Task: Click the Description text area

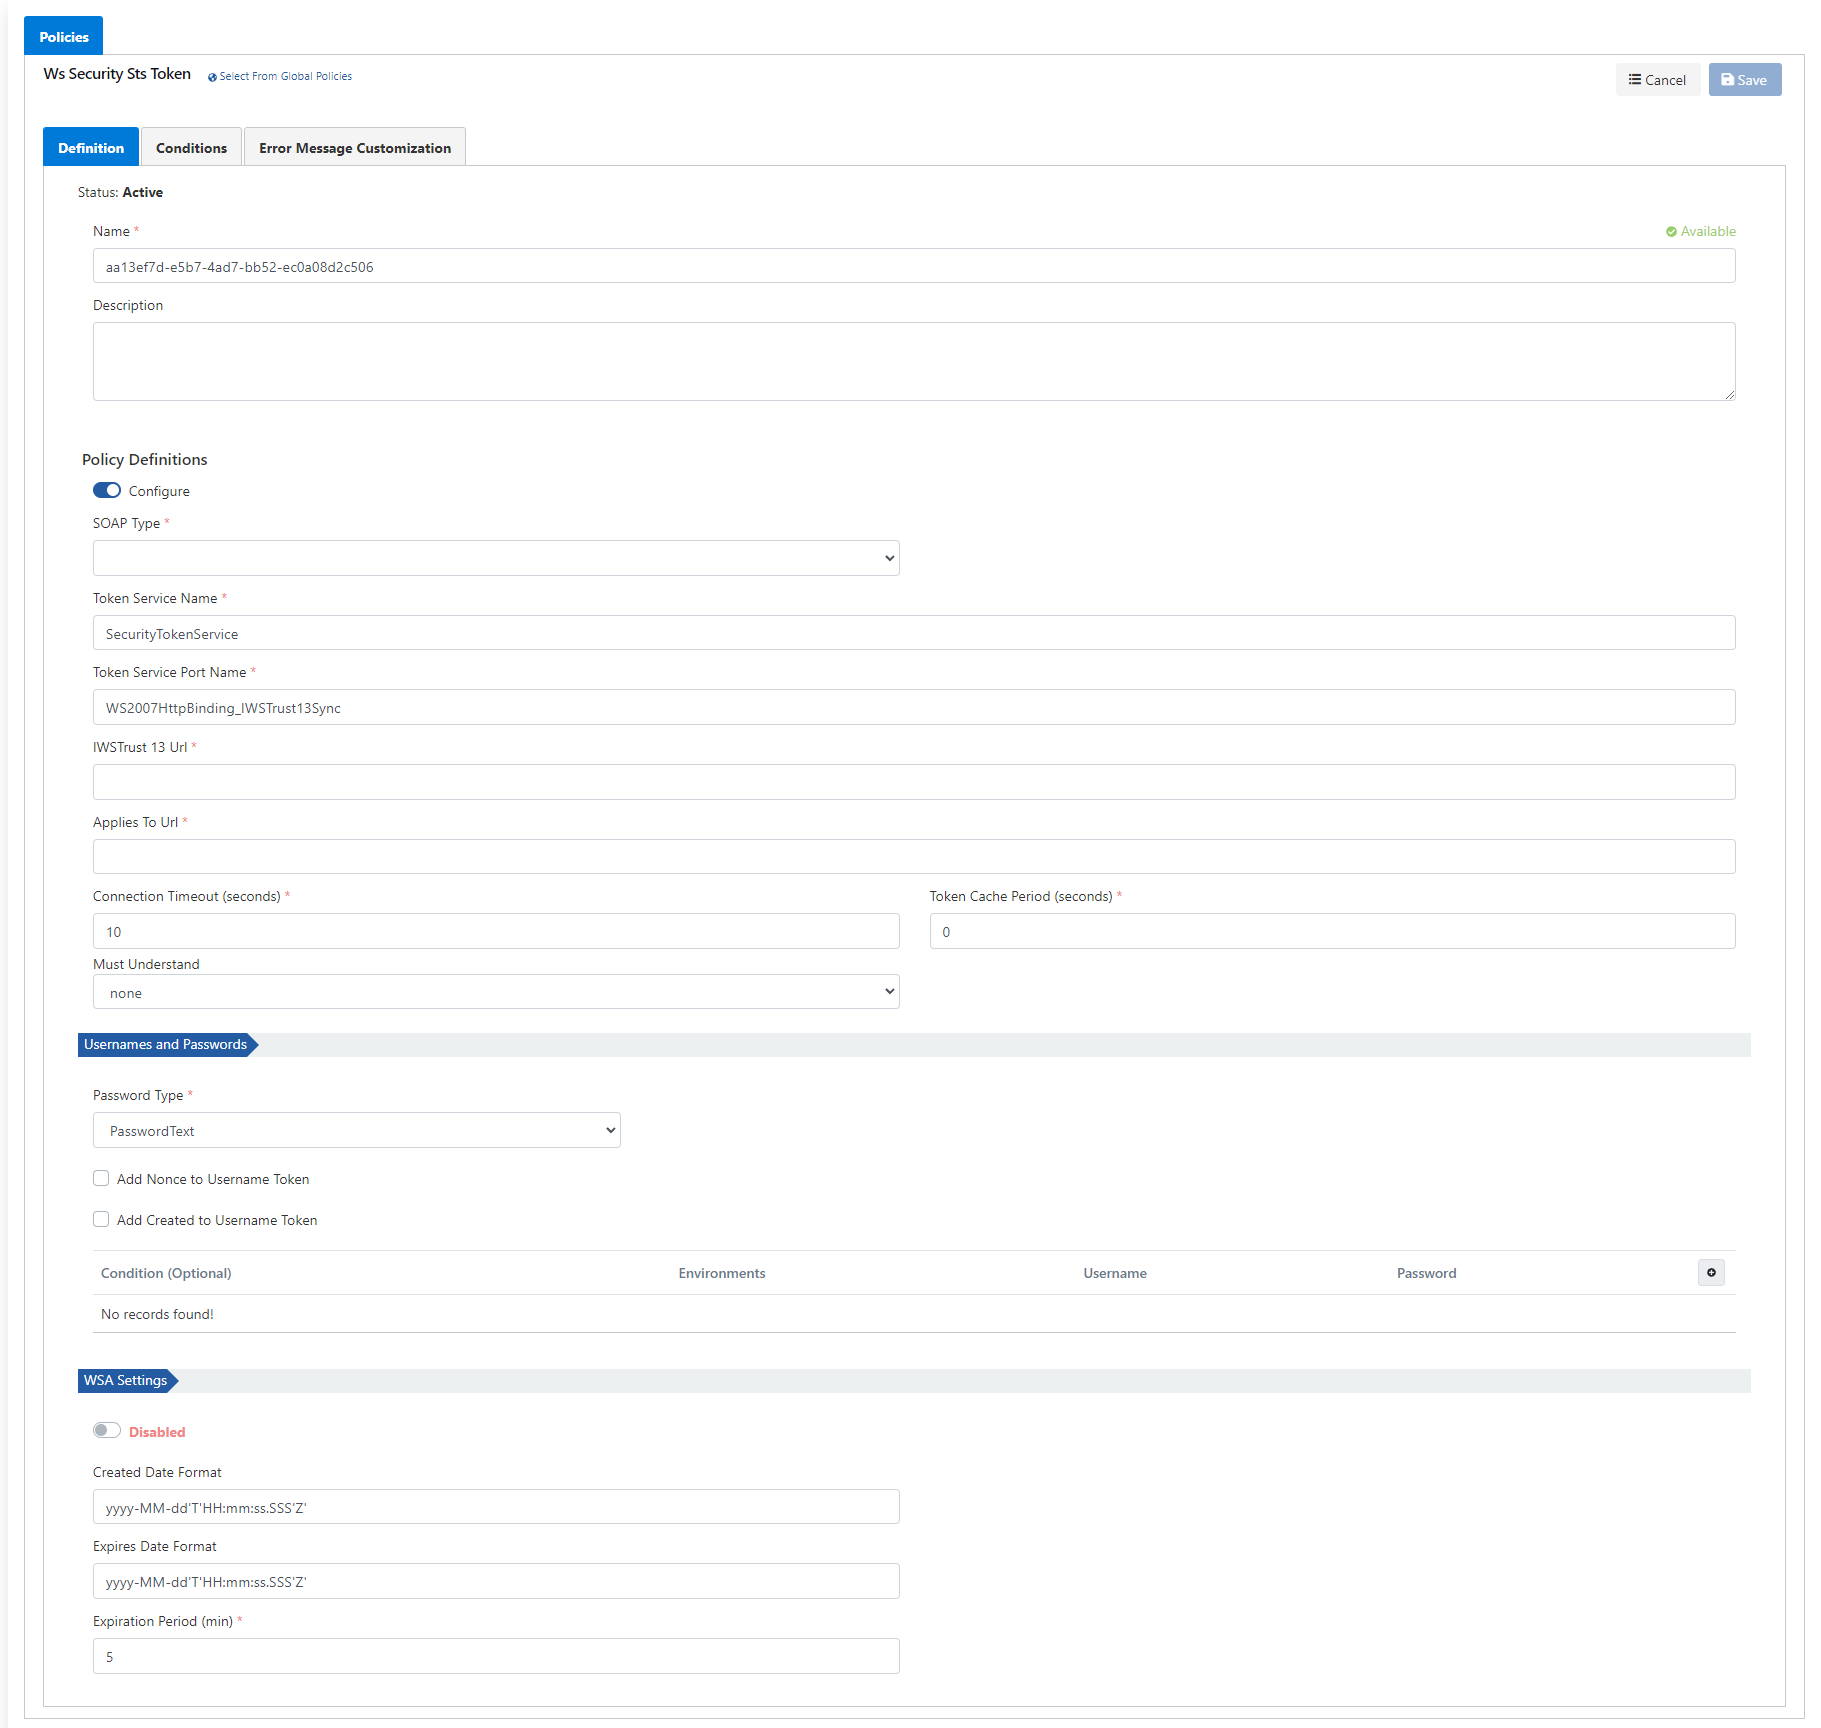Action: (x=913, y=361)
